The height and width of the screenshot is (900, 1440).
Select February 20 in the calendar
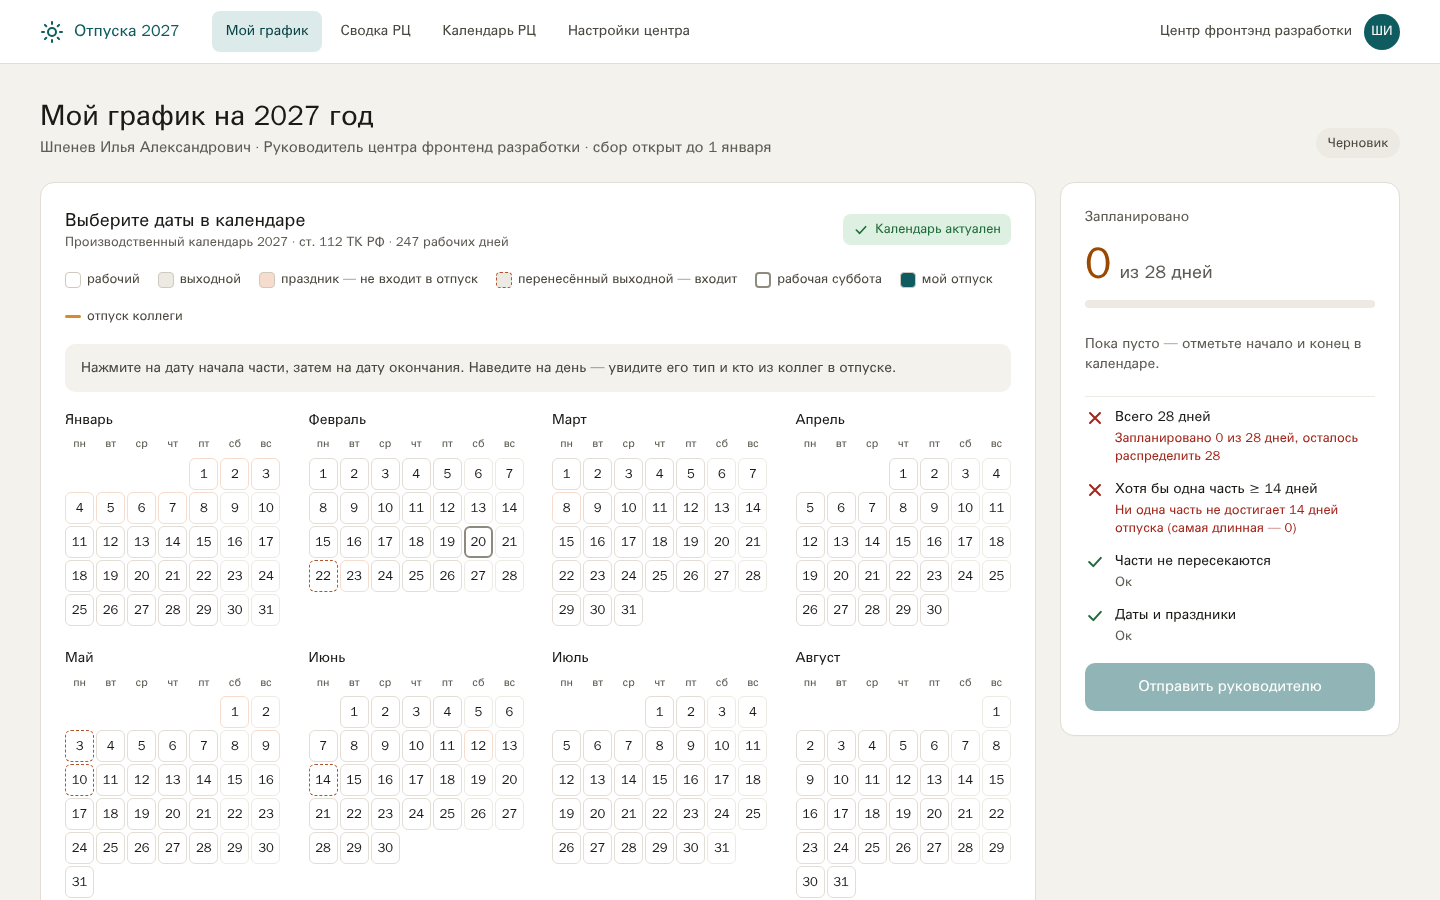pyautogui.click(x=478, y=541)
